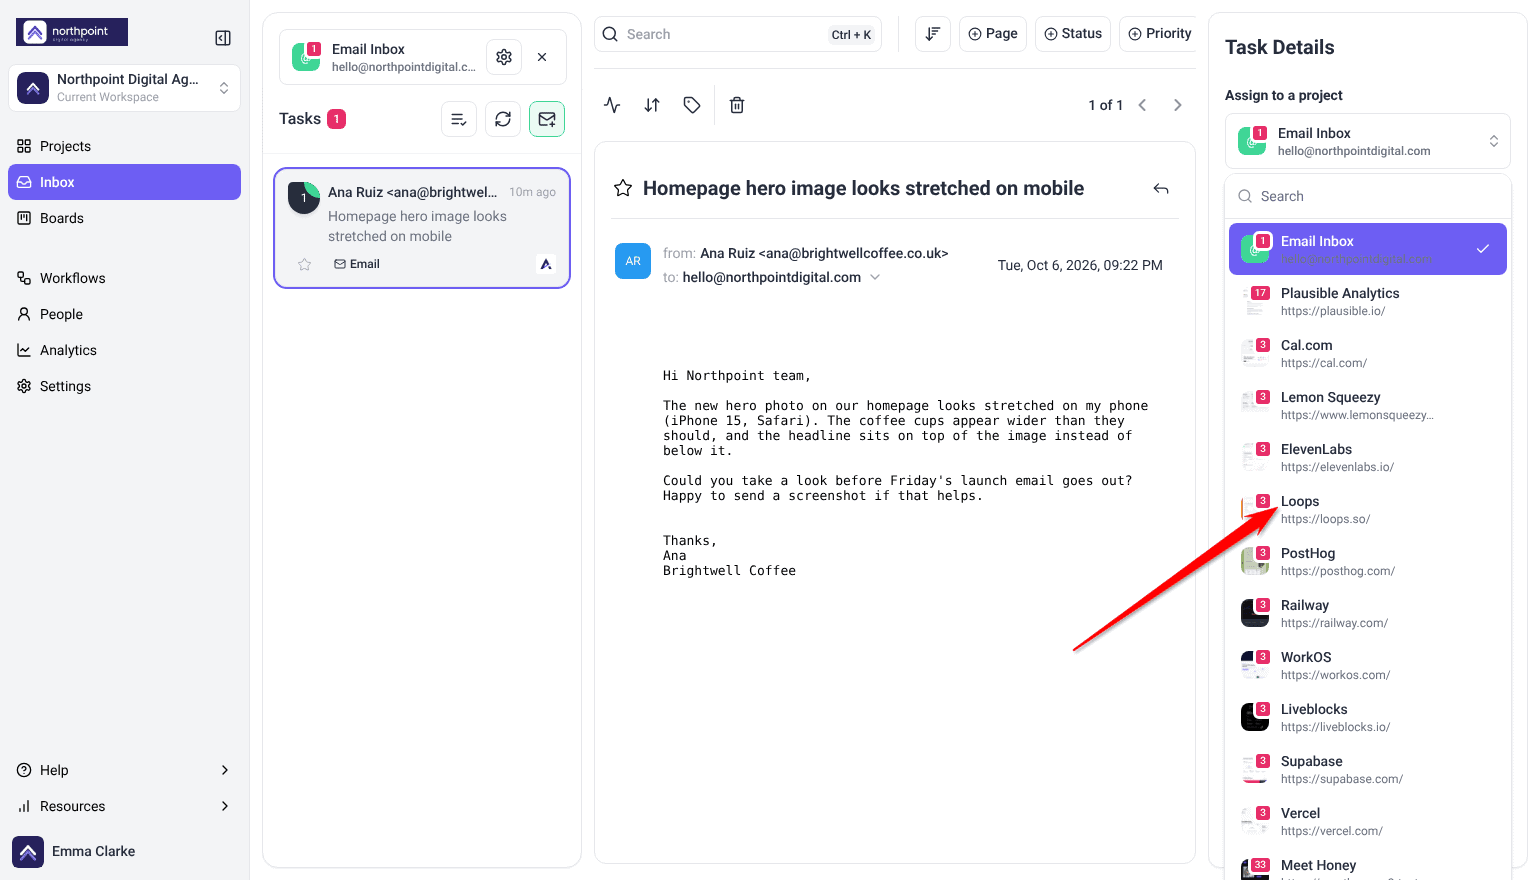Open the Ana Ruiz task card
1540x880 pixels.
tap(422, 228)
